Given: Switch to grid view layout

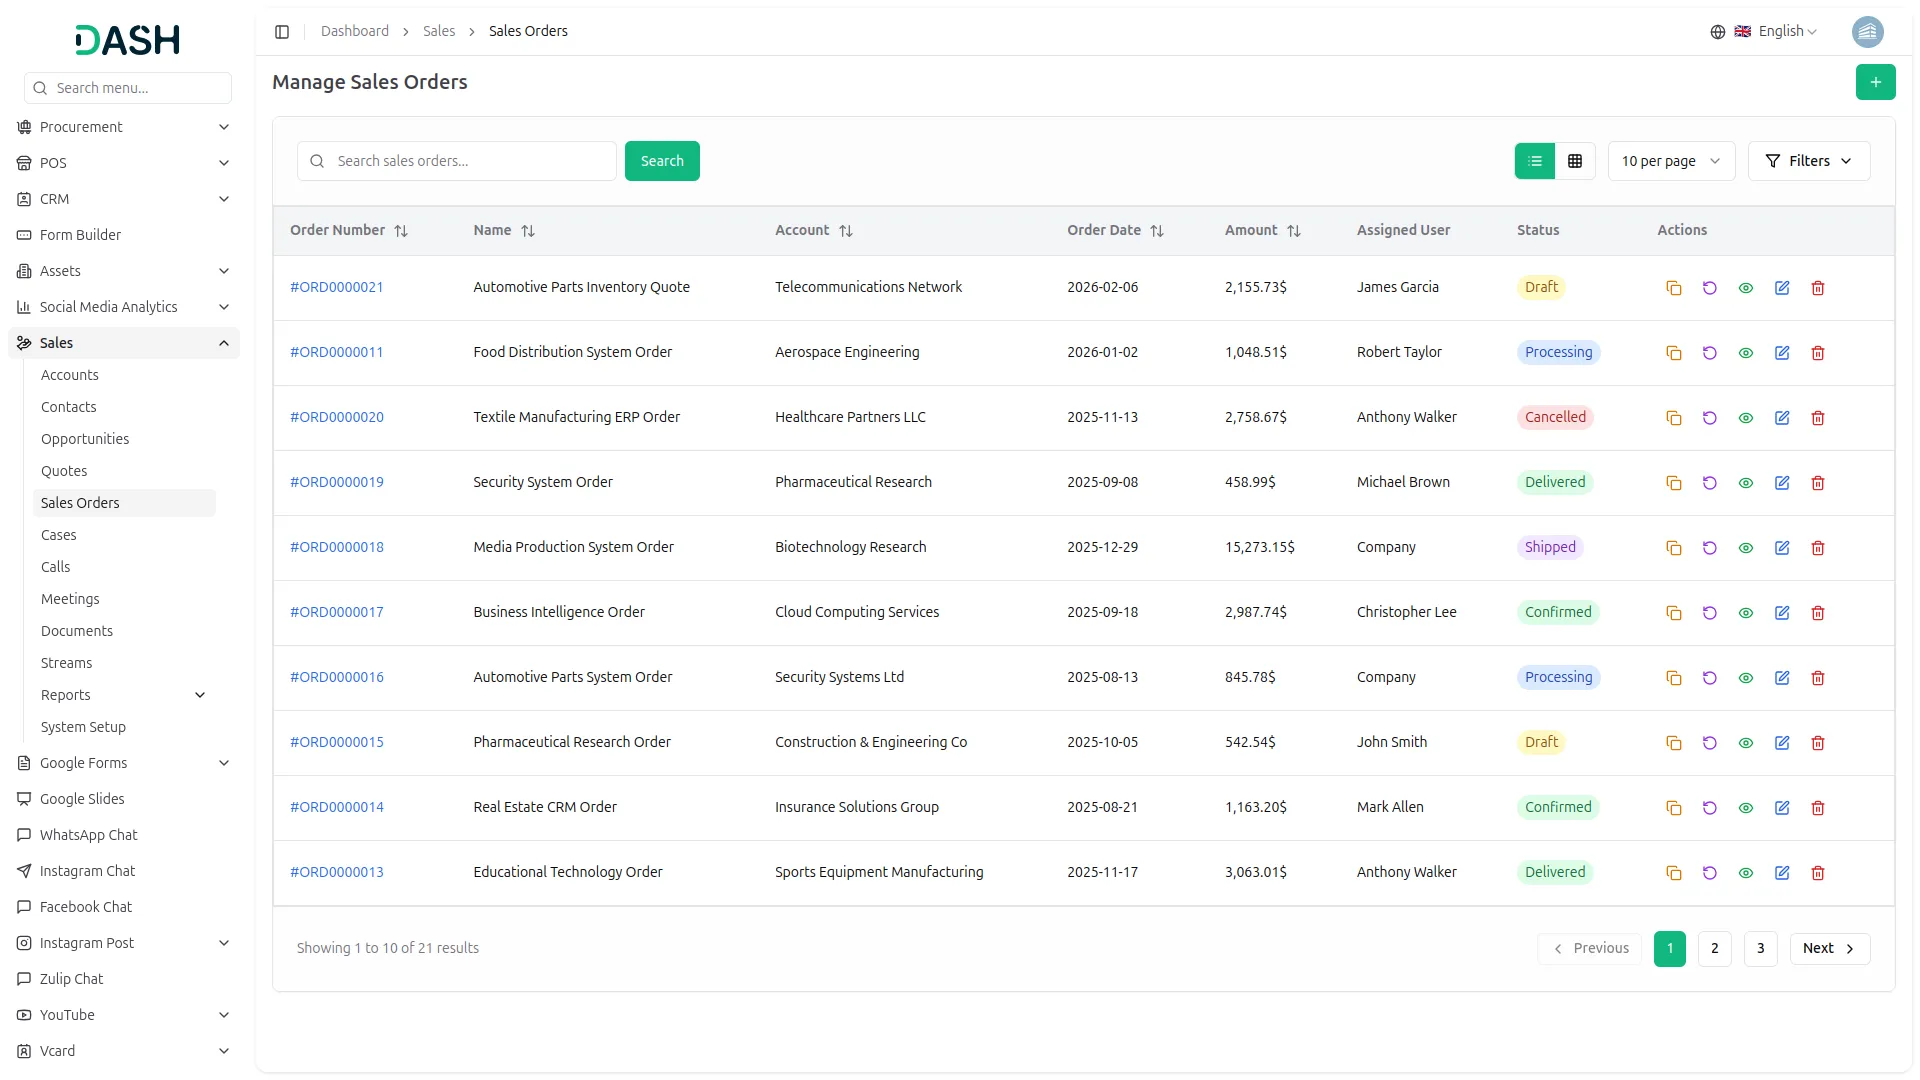Looking at the screenshot, I should (x=1575, y=161).
